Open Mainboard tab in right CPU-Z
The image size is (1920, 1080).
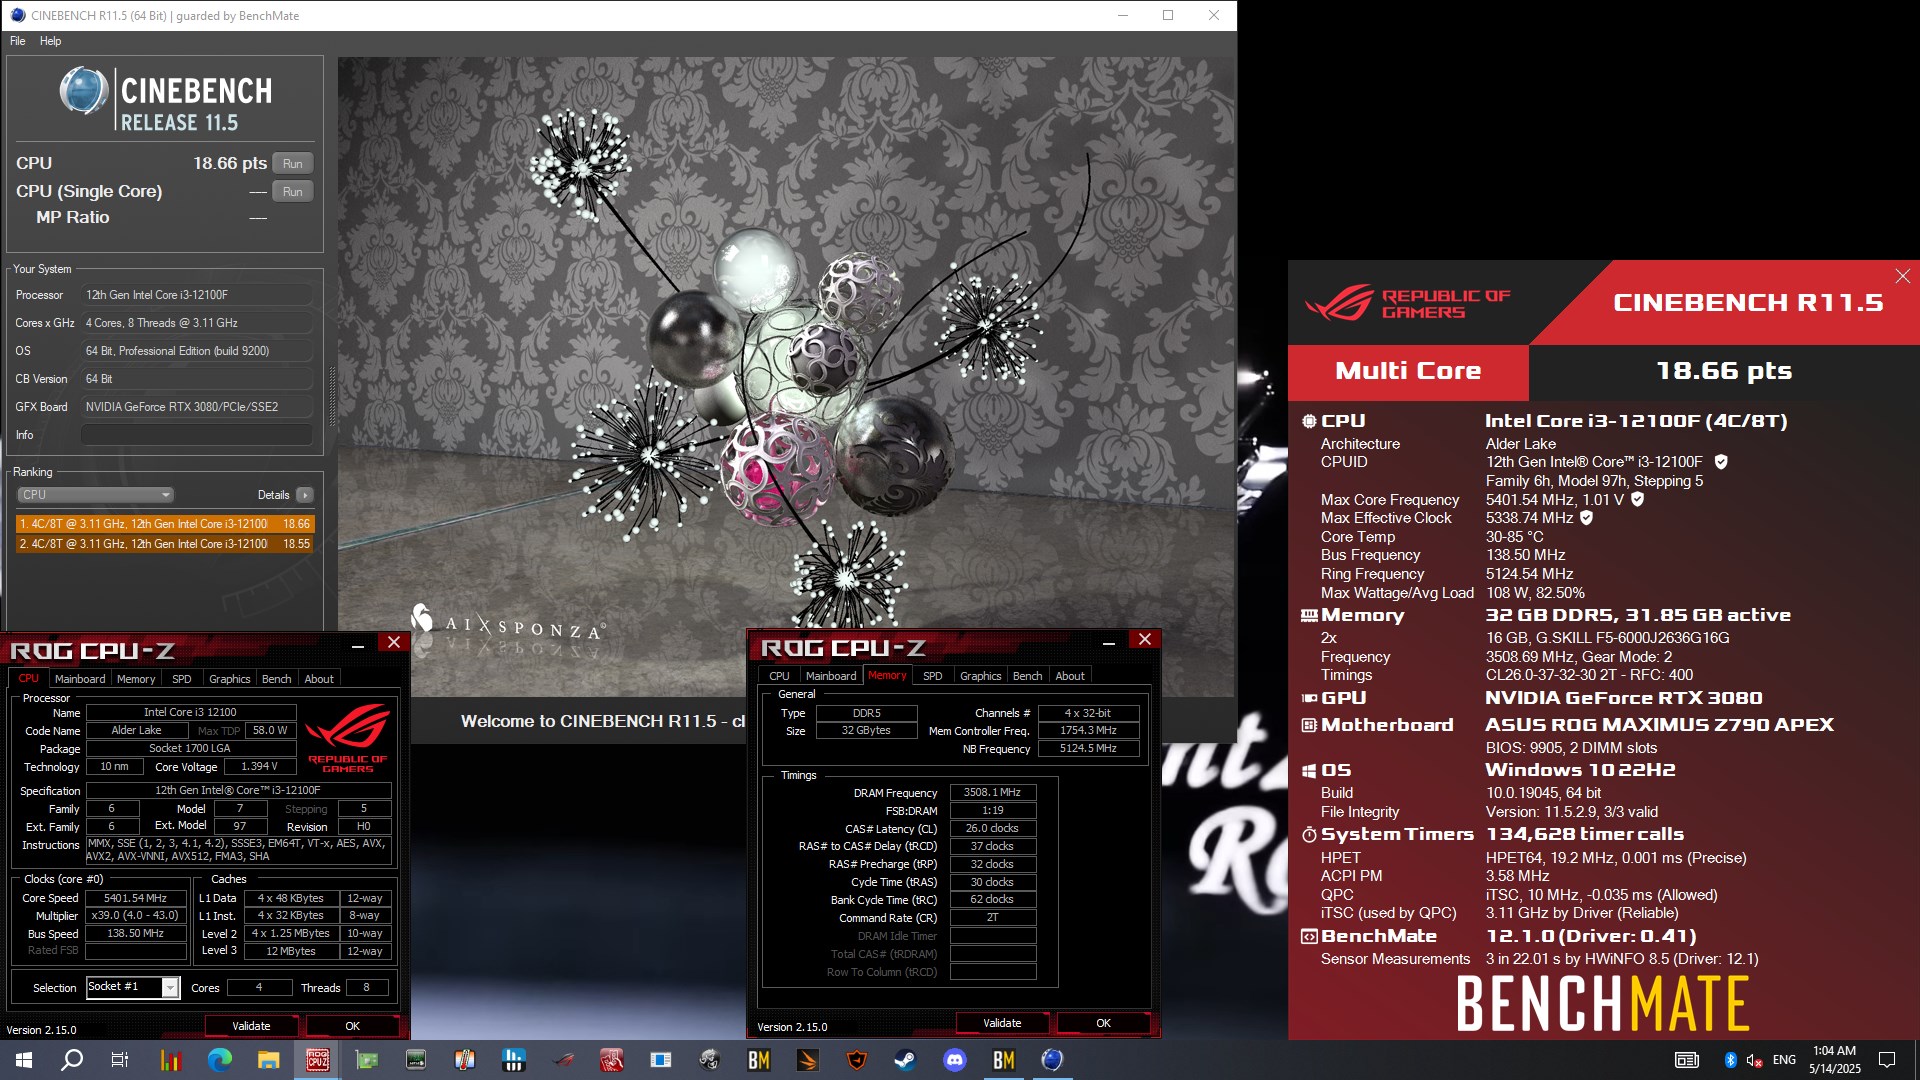831,676
